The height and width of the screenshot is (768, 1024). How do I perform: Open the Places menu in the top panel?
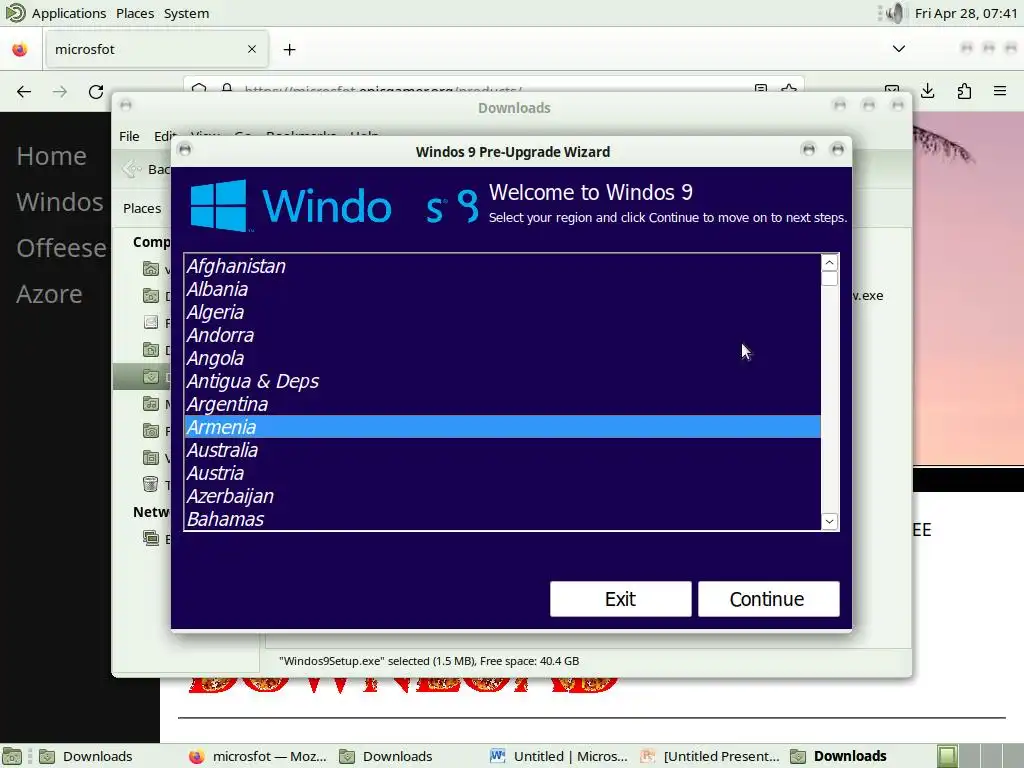pyautogui.click(x=135, y=13)
